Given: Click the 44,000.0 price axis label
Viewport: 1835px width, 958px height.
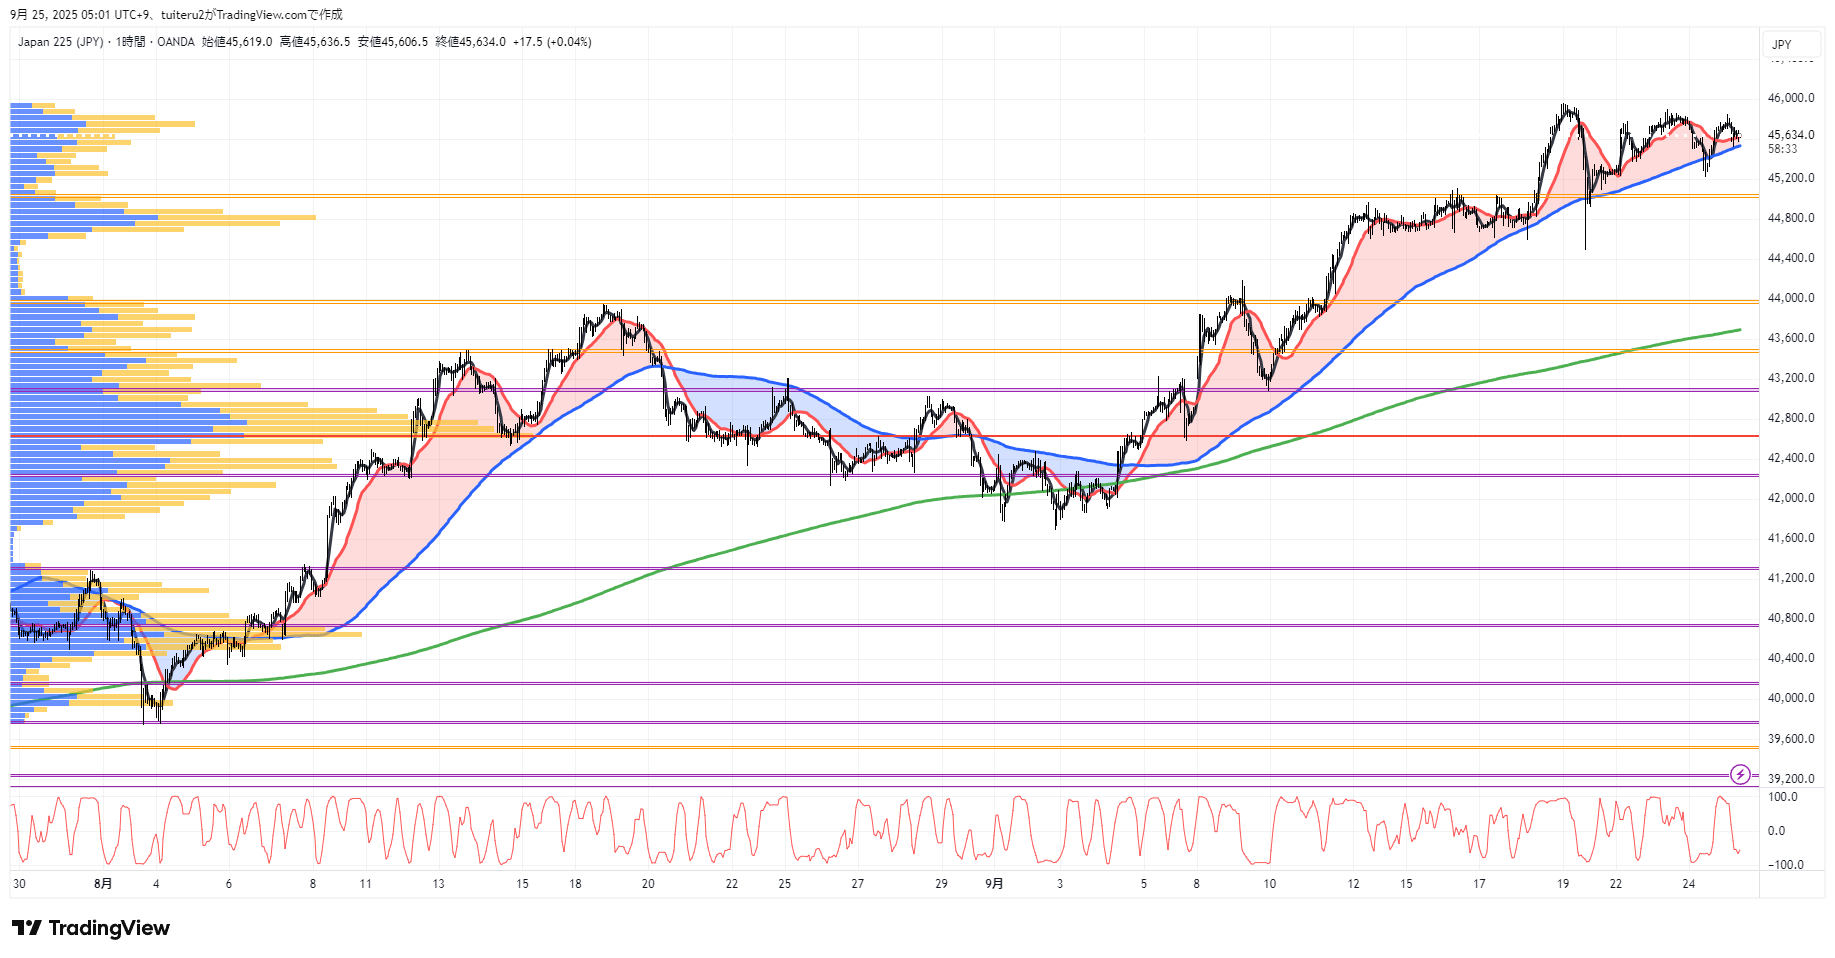Looking at the screenshot, I should [x=1790, y=298].
